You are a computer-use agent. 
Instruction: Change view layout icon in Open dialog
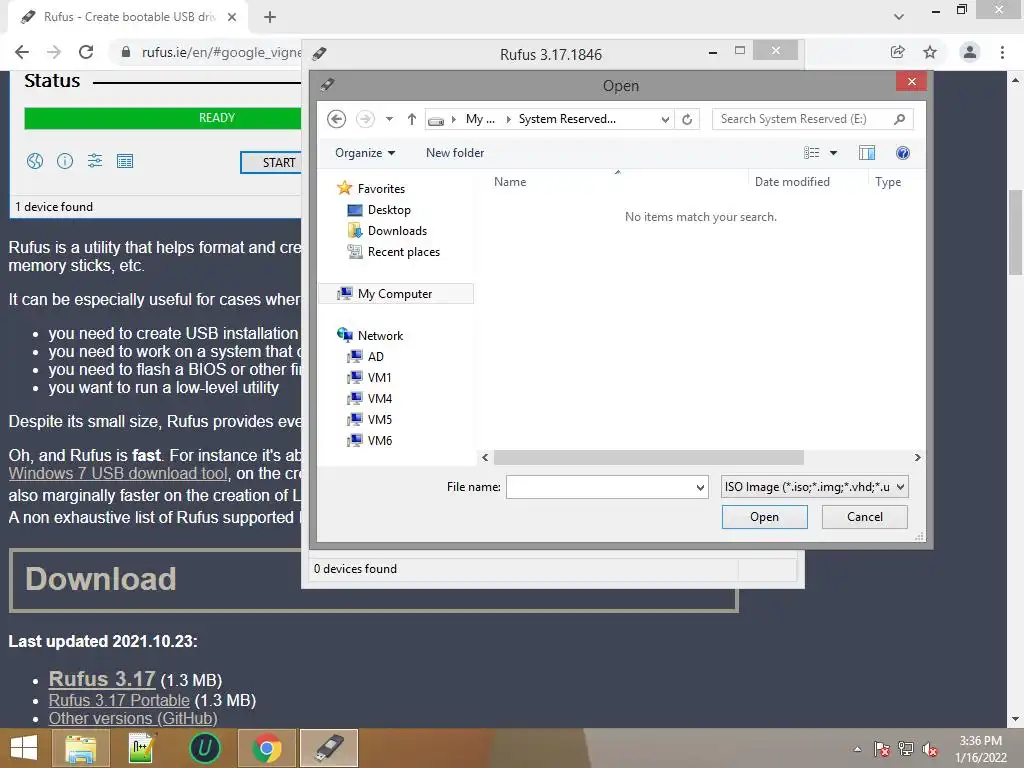click(x=811, y=153)
